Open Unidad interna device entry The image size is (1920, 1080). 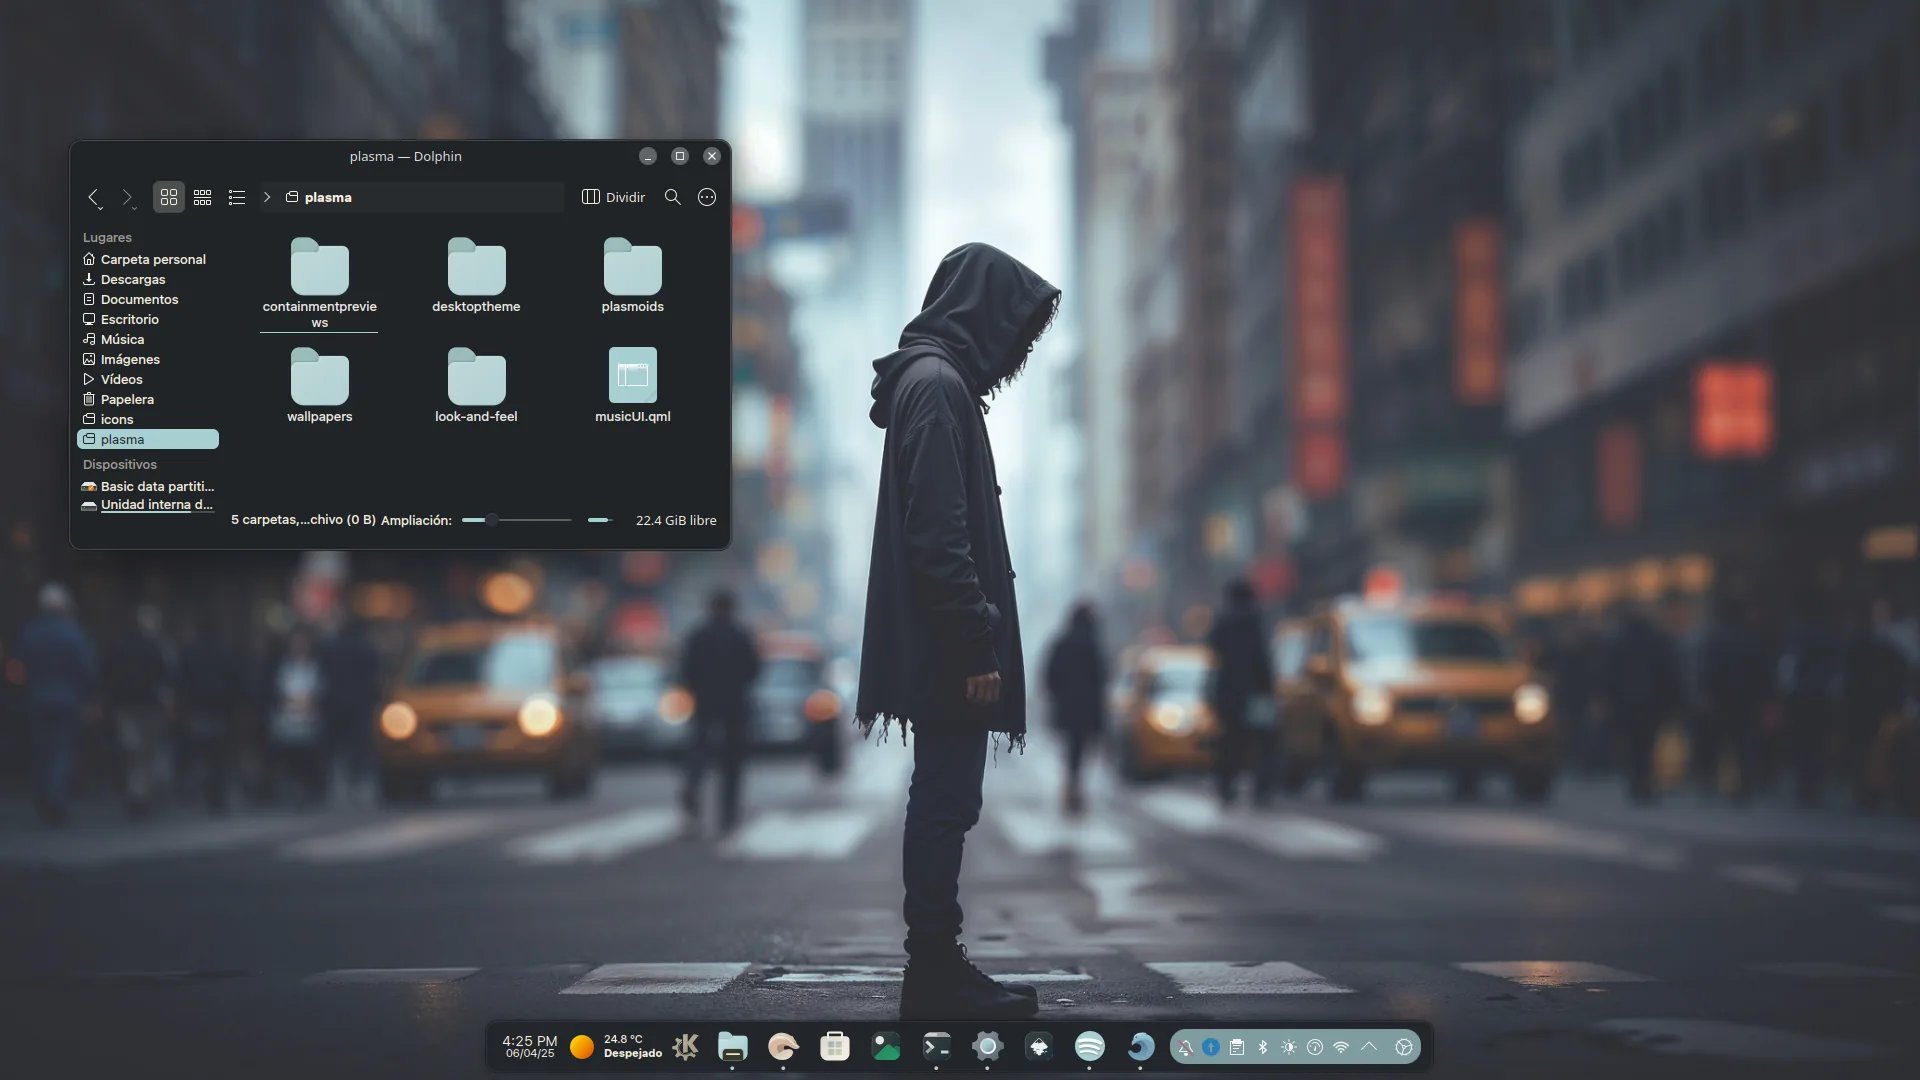pyautogui.click(x=148, y=504)
